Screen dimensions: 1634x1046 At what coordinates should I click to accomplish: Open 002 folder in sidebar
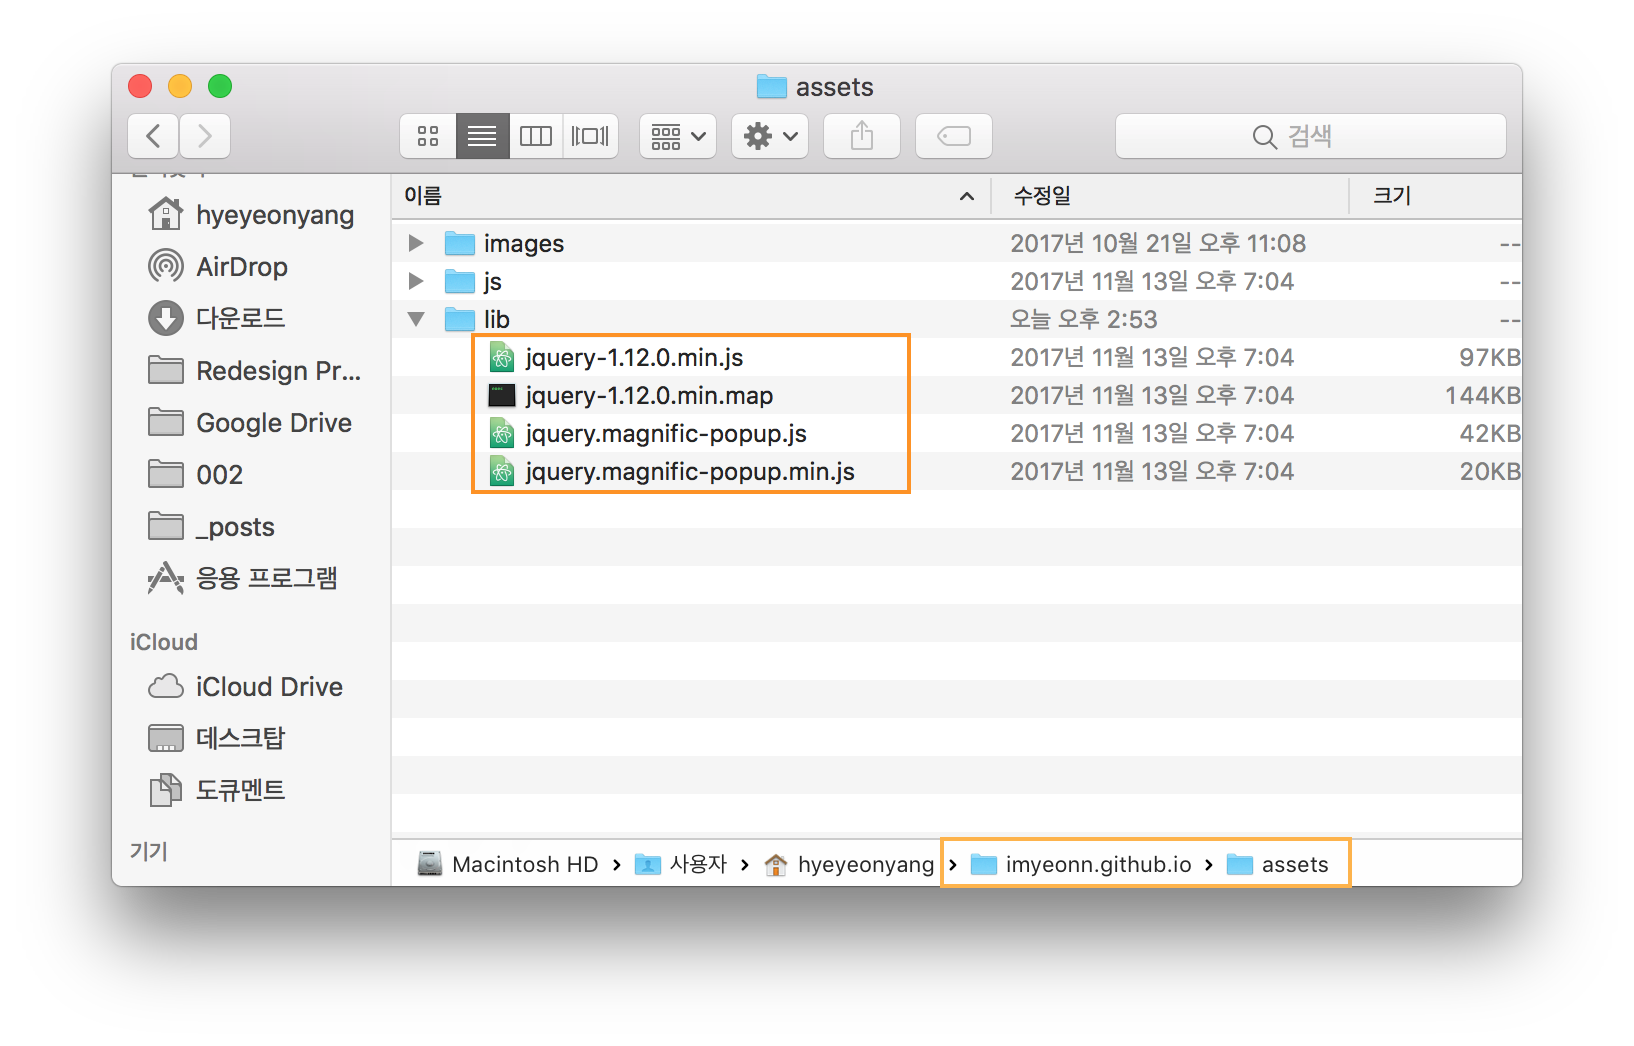[196, 475]
